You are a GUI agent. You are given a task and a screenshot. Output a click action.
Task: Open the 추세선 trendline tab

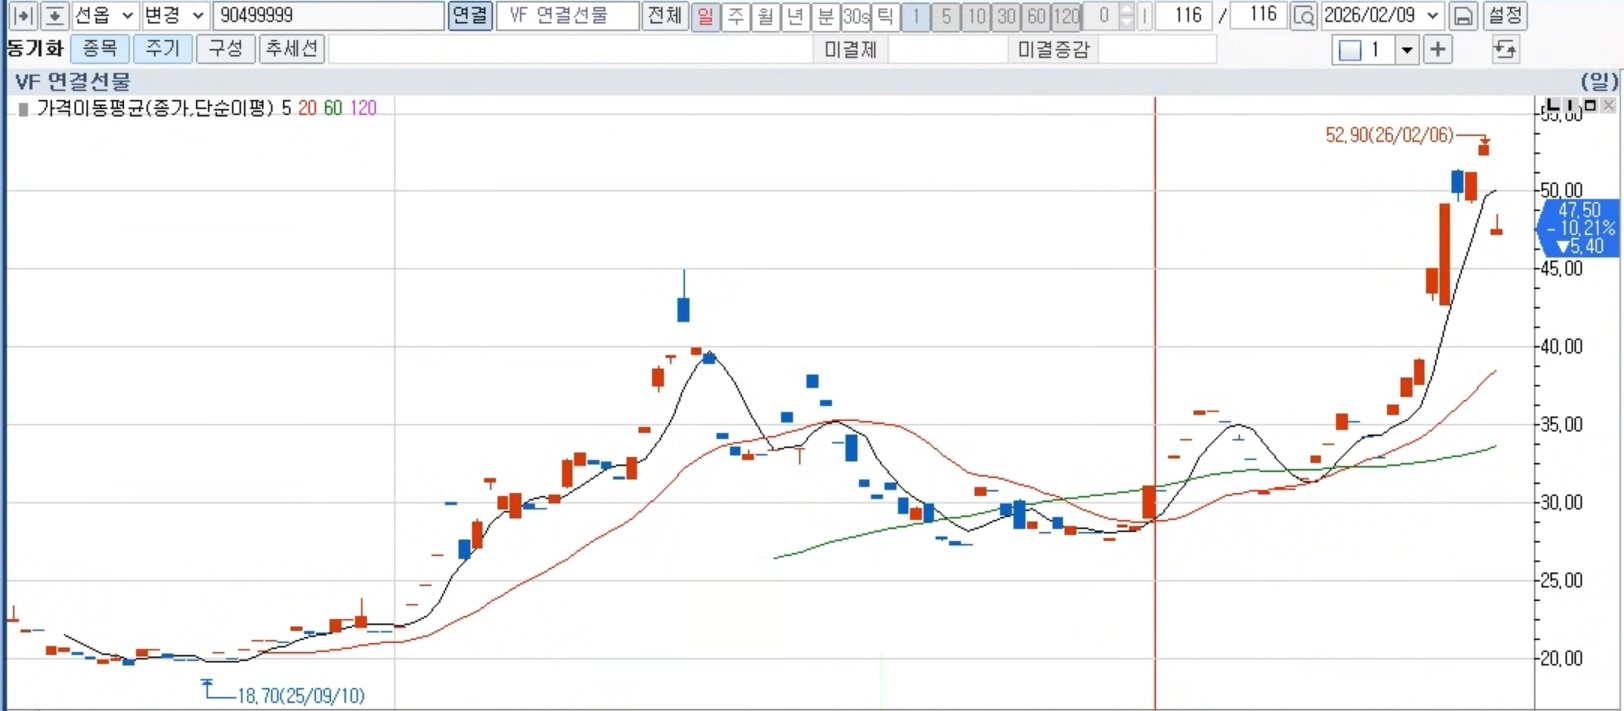292,49
